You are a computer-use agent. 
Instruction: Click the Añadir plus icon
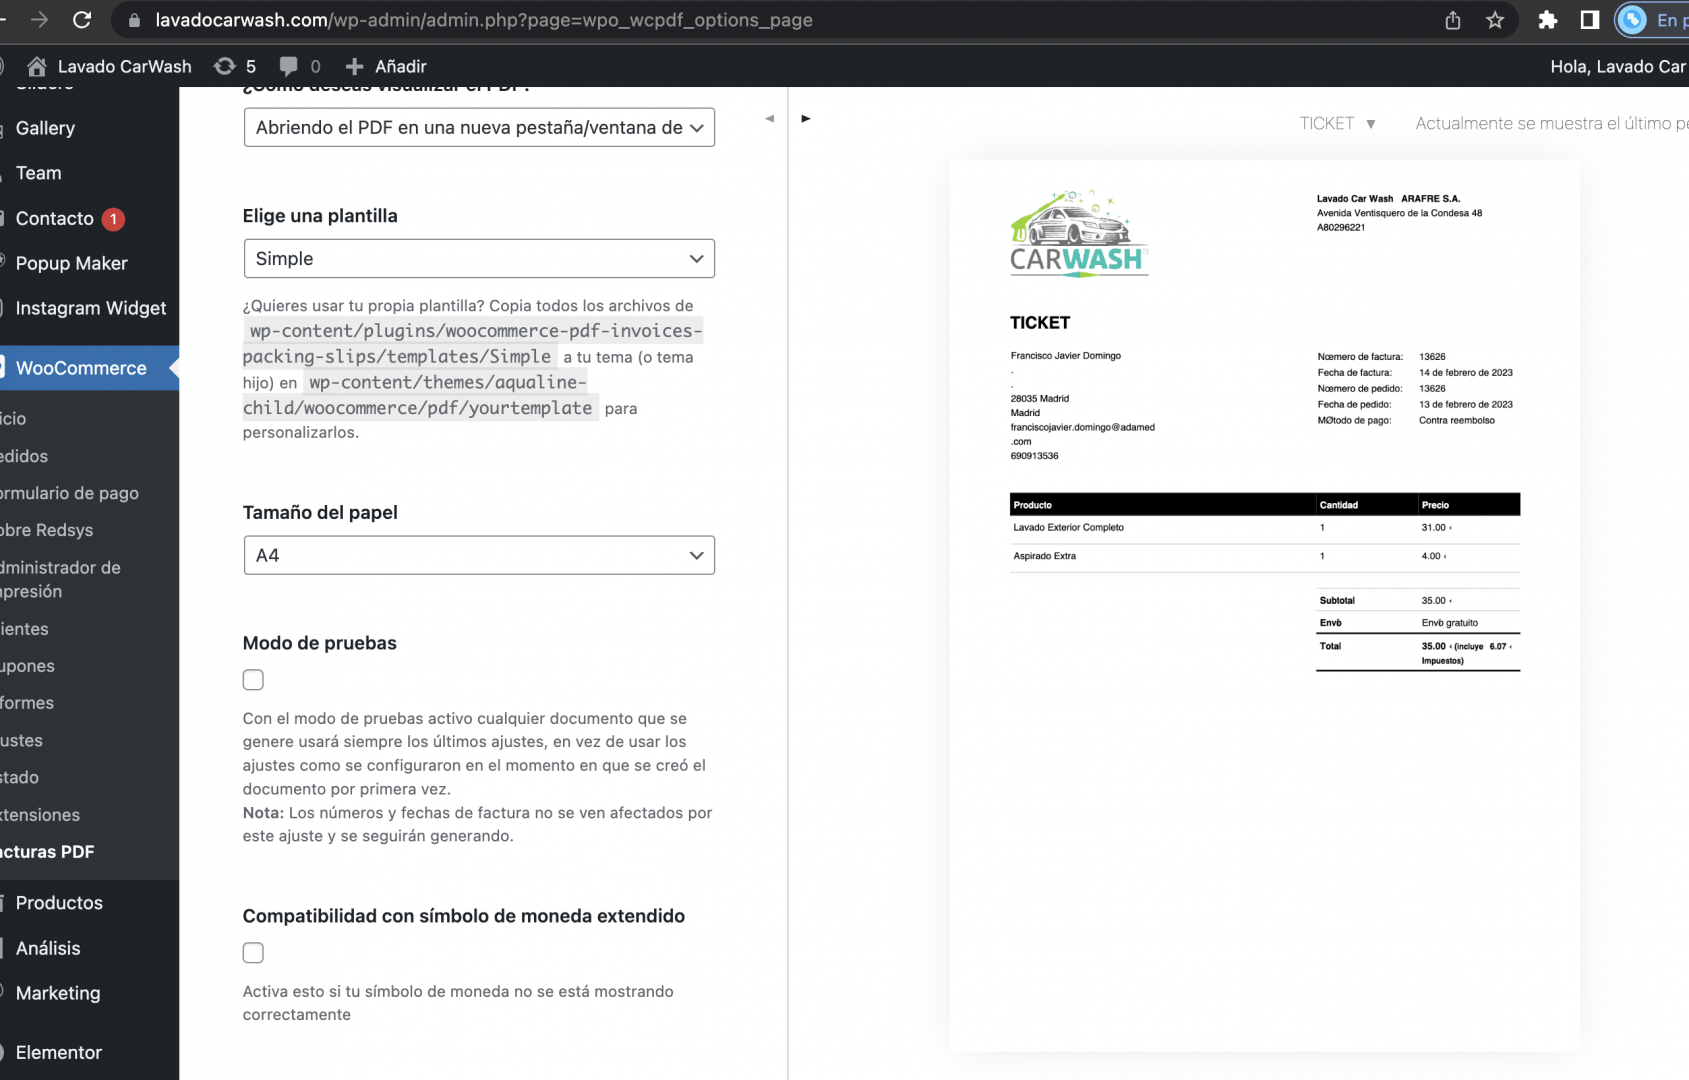354,66
